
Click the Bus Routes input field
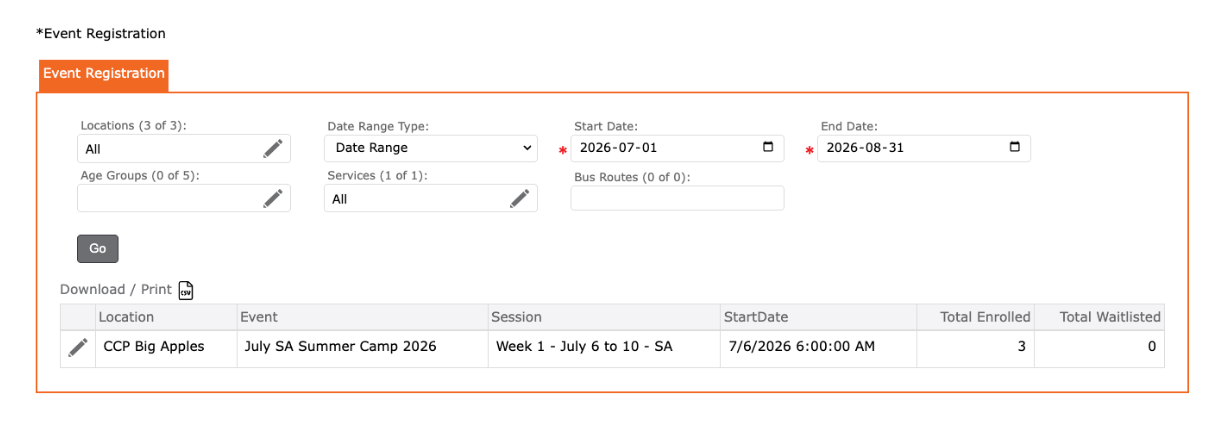point(678,198)
